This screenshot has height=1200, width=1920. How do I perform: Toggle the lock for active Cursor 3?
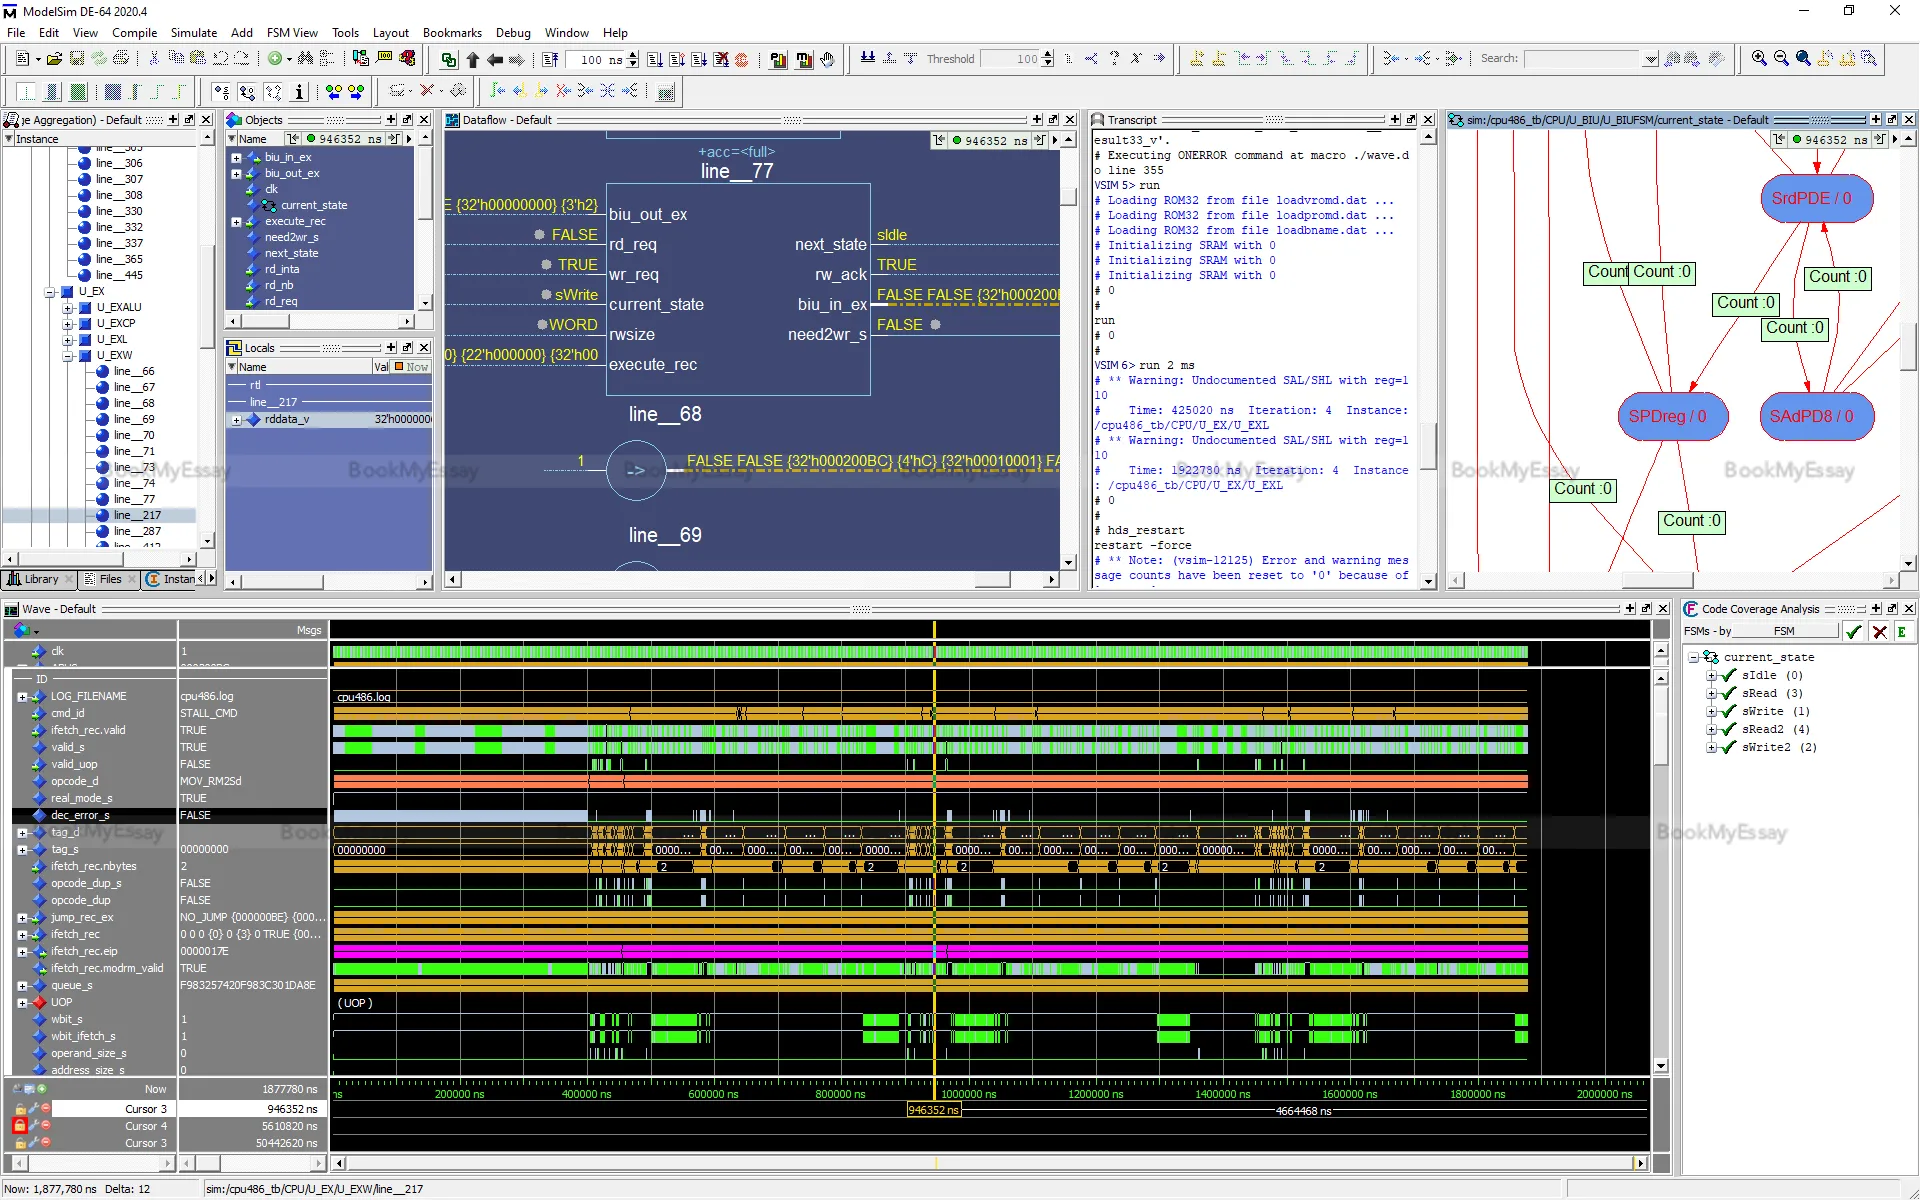click(x=19, y=1109)
